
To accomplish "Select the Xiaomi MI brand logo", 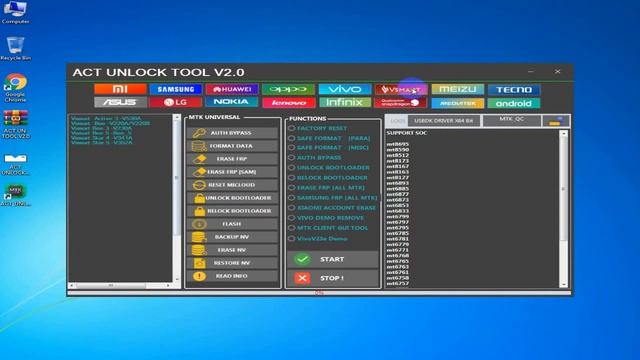I will tap(120, 89).
